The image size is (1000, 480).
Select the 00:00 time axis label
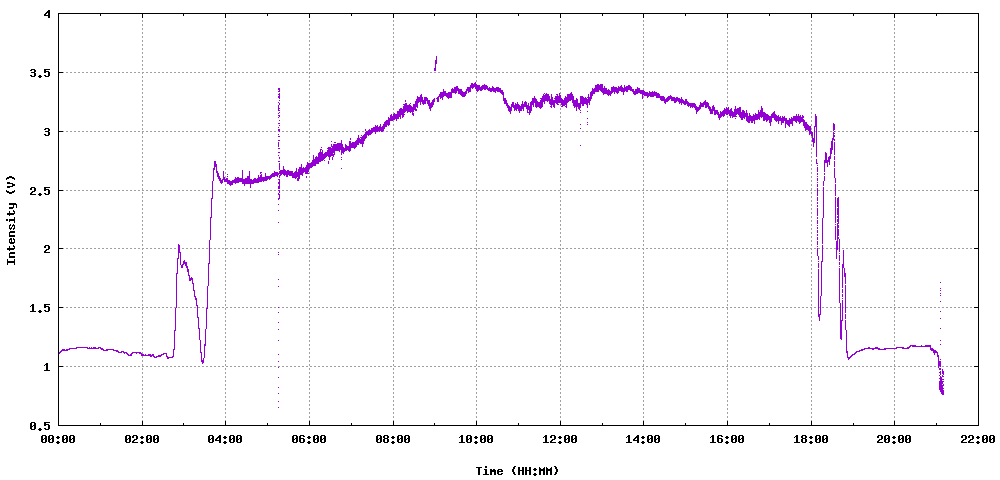coord(58,439)
